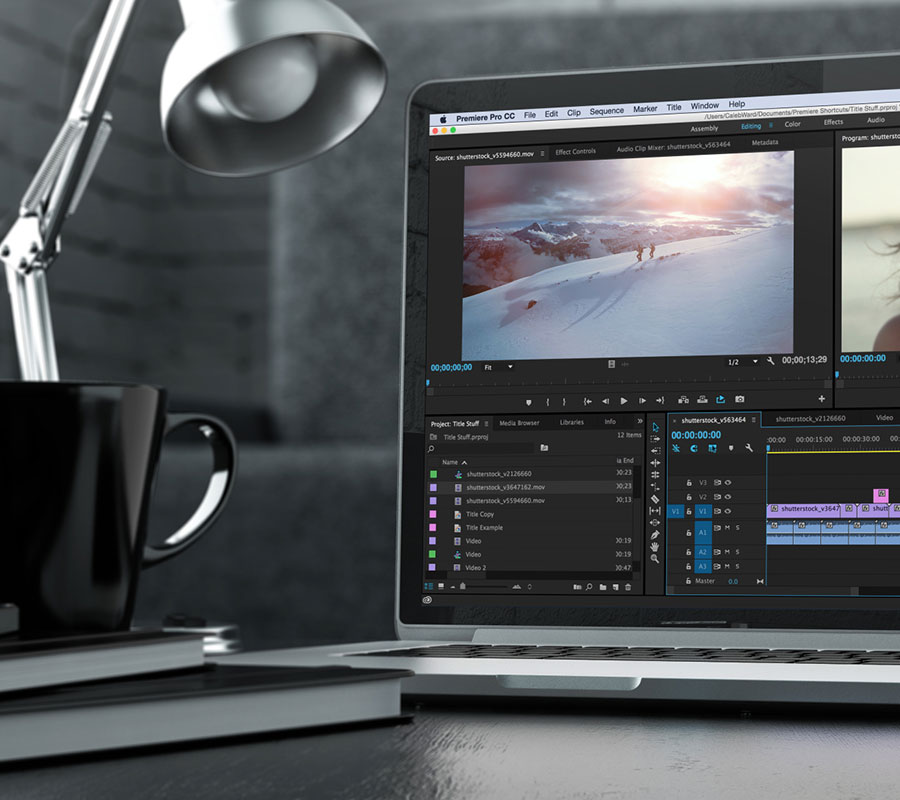Screen dimensions: 900x800
Task: Switch to the Effect Controls tab
Action: point(575,151)
